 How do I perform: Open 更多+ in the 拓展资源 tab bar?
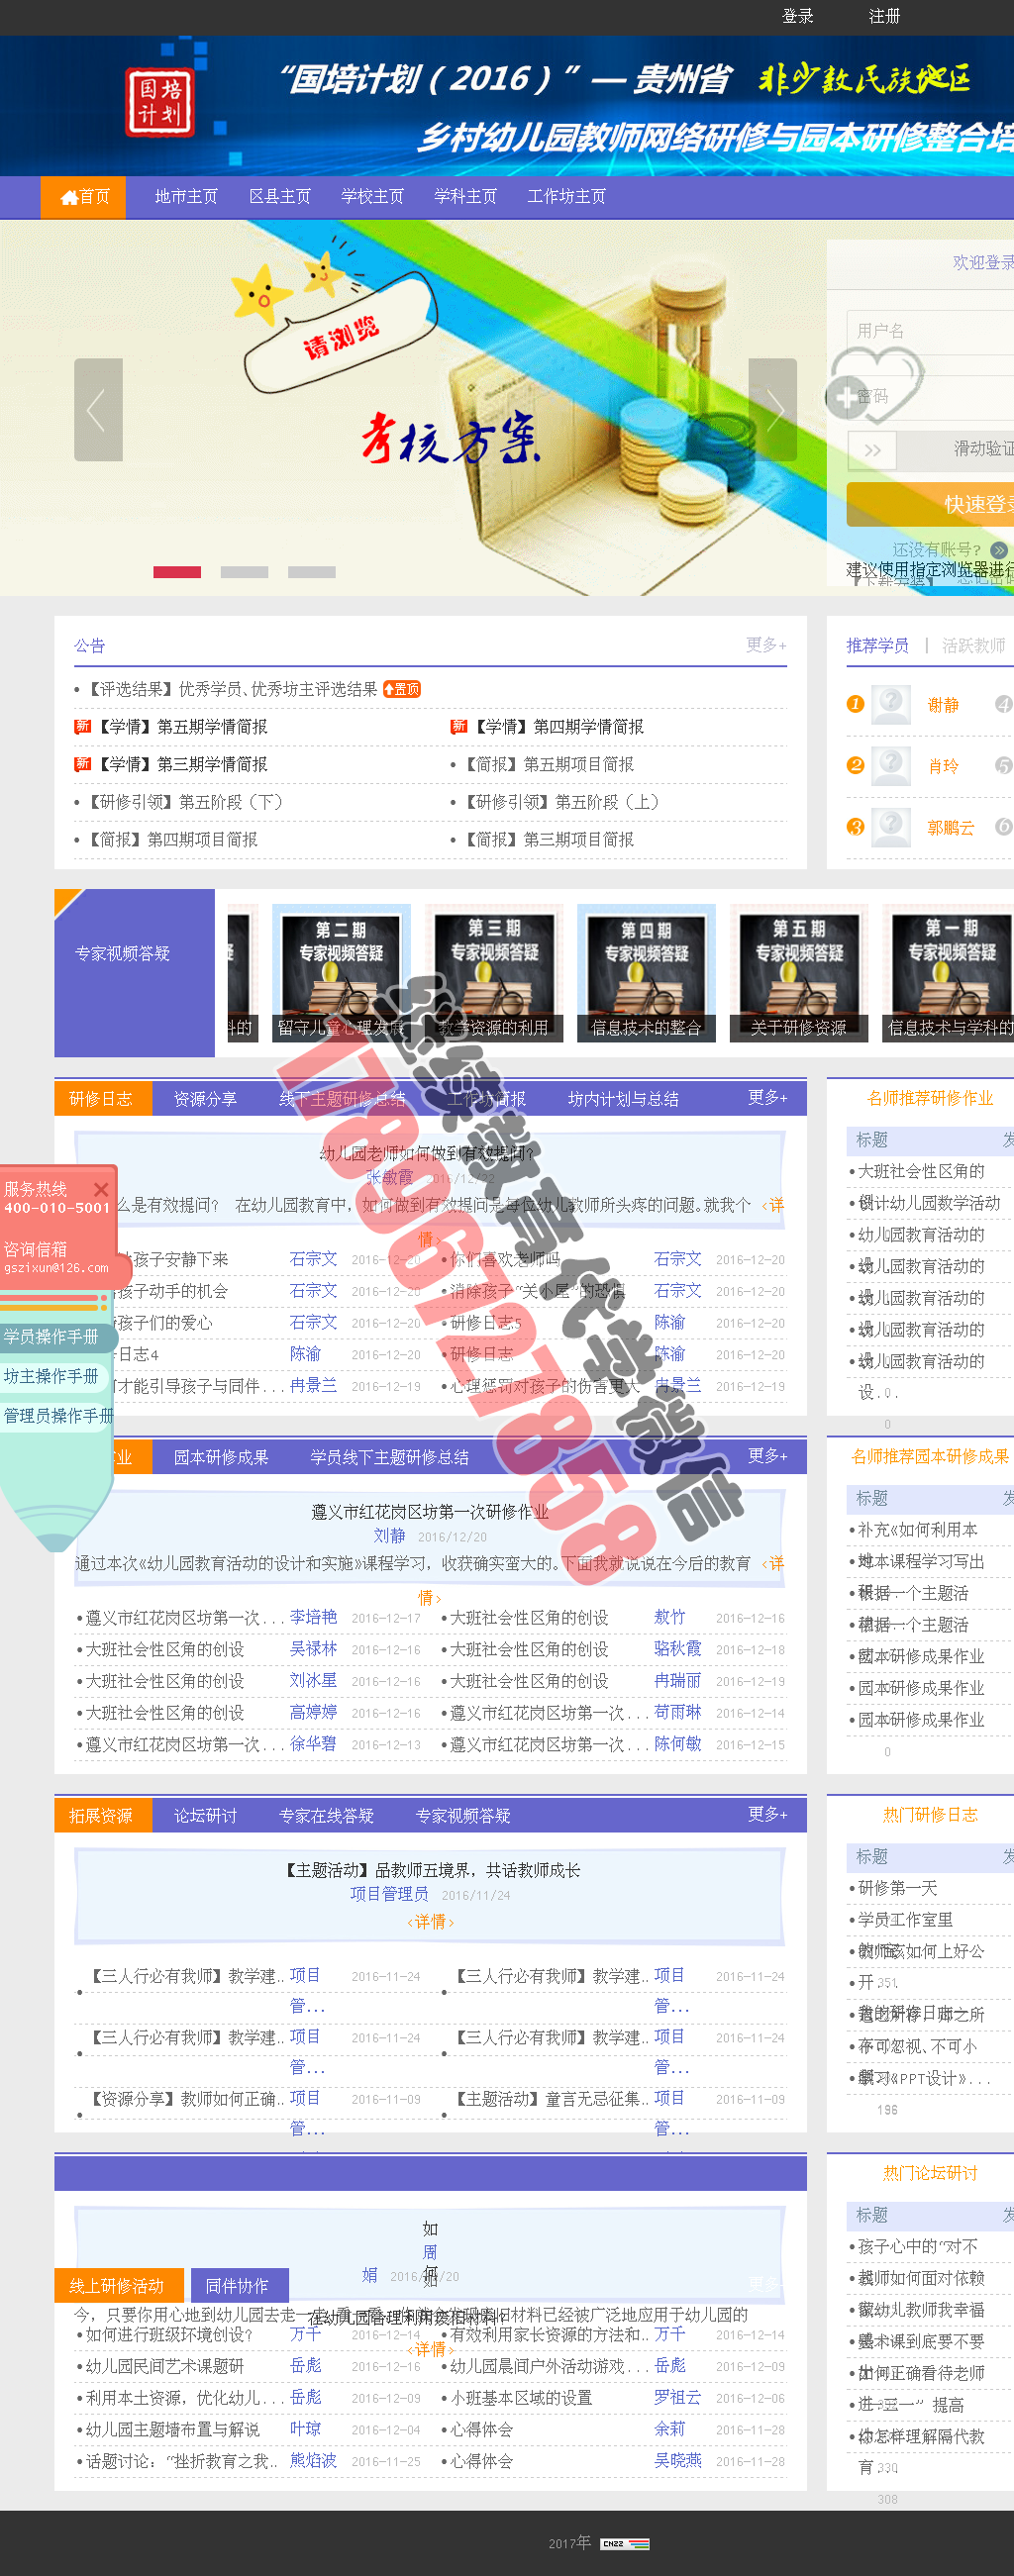(768, 1814)
